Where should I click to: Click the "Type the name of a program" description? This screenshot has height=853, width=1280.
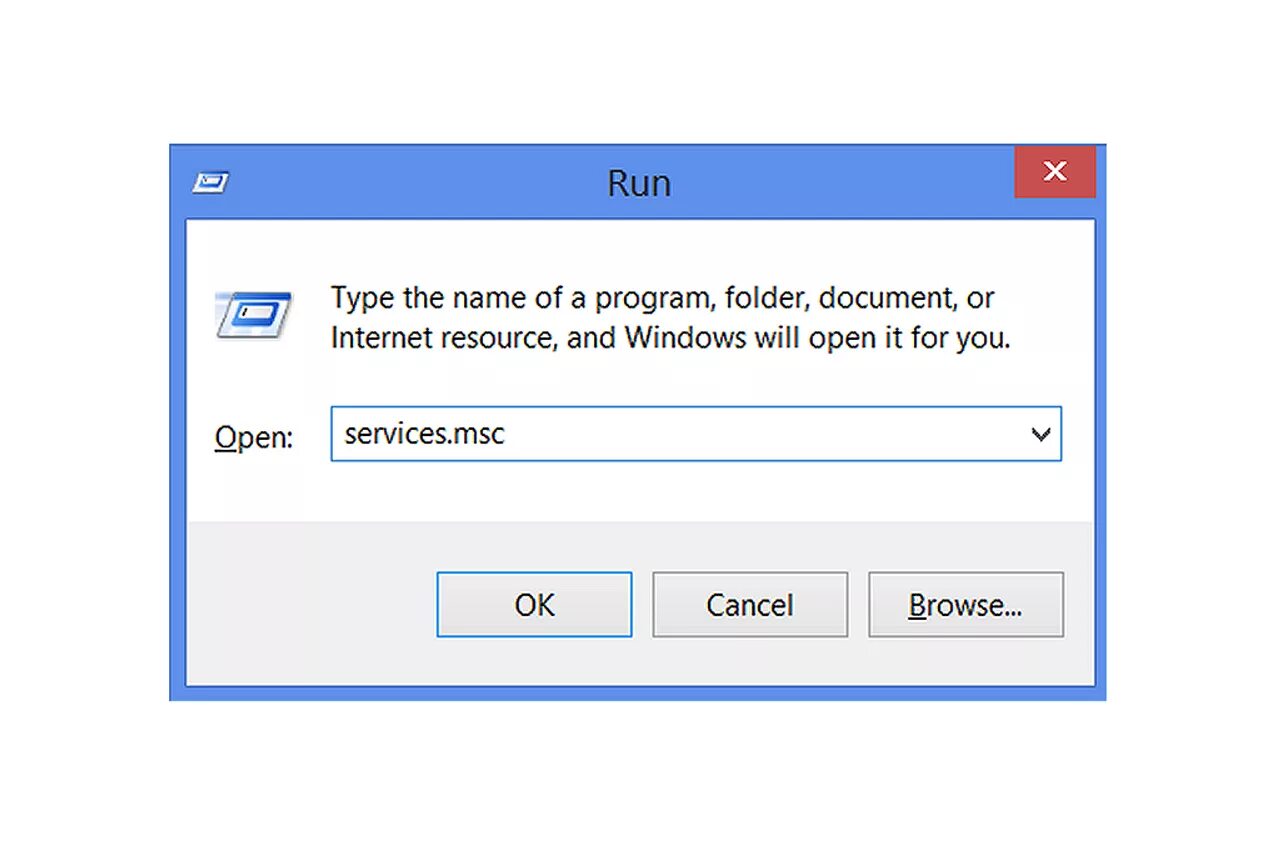(670, 317)
